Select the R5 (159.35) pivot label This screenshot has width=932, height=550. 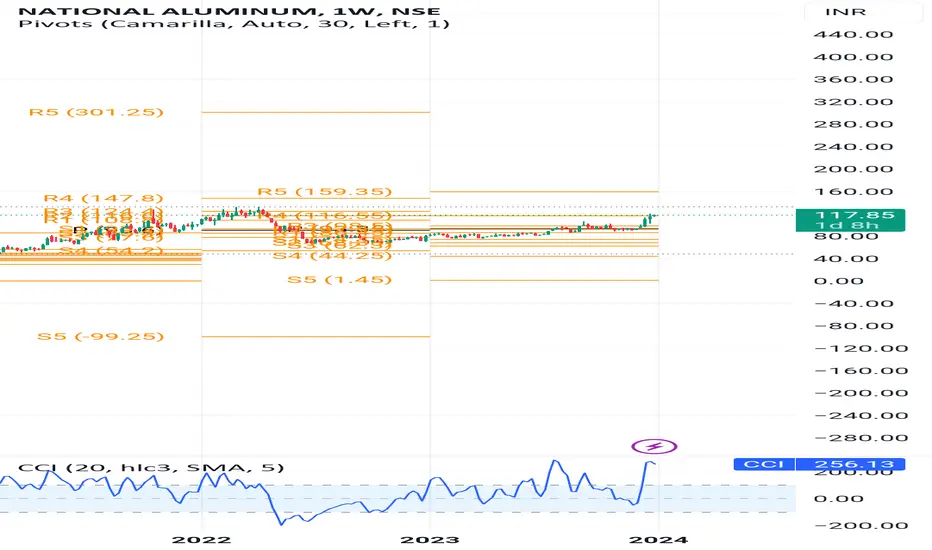pos(325,191)
